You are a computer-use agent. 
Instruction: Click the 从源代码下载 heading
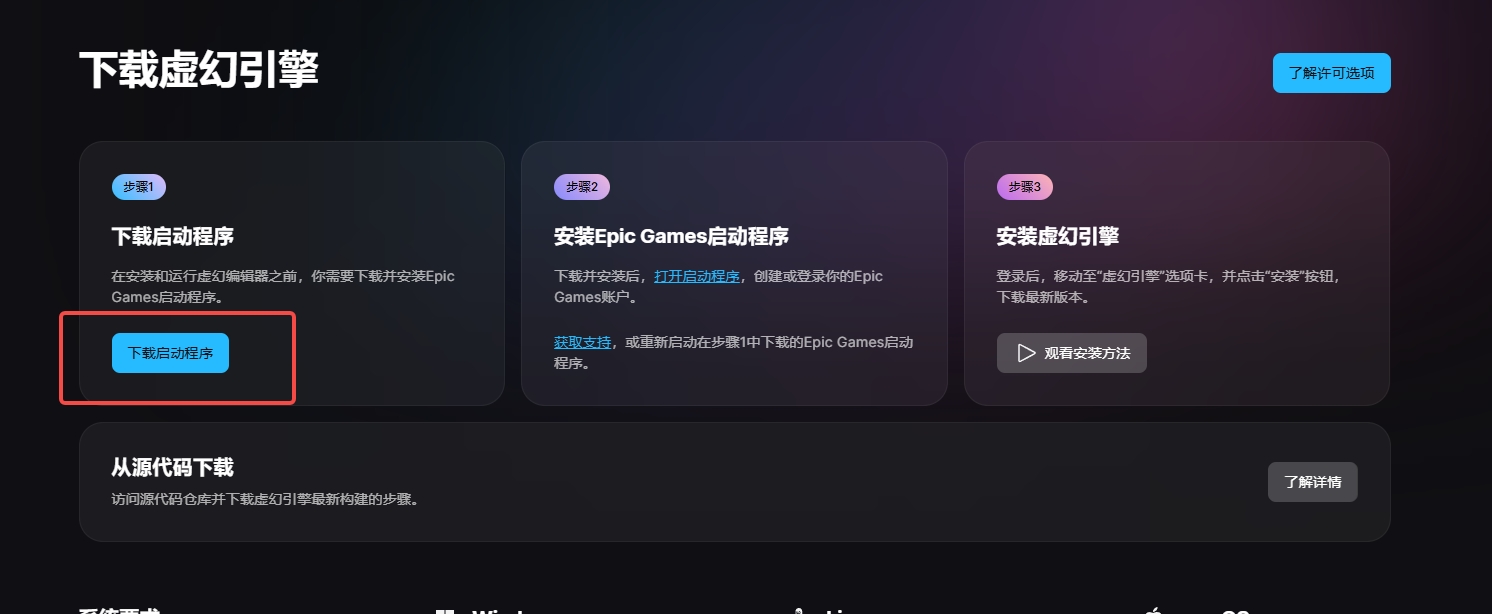(173, 468)
